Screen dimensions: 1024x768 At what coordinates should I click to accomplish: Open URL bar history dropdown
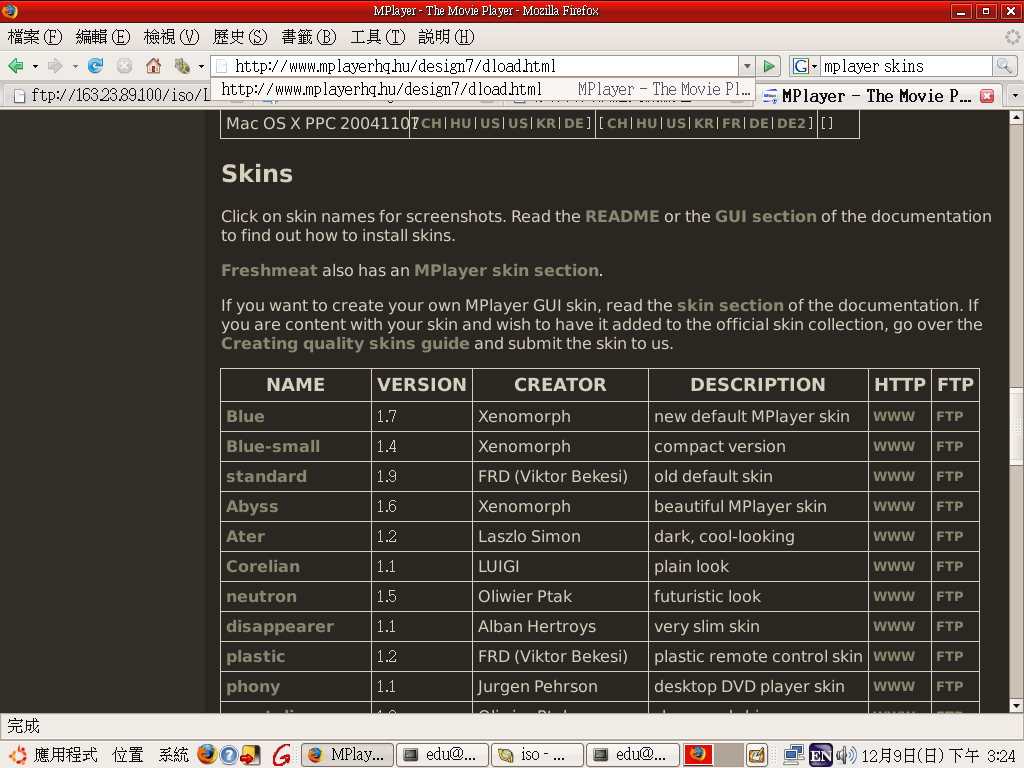point(747,66)
